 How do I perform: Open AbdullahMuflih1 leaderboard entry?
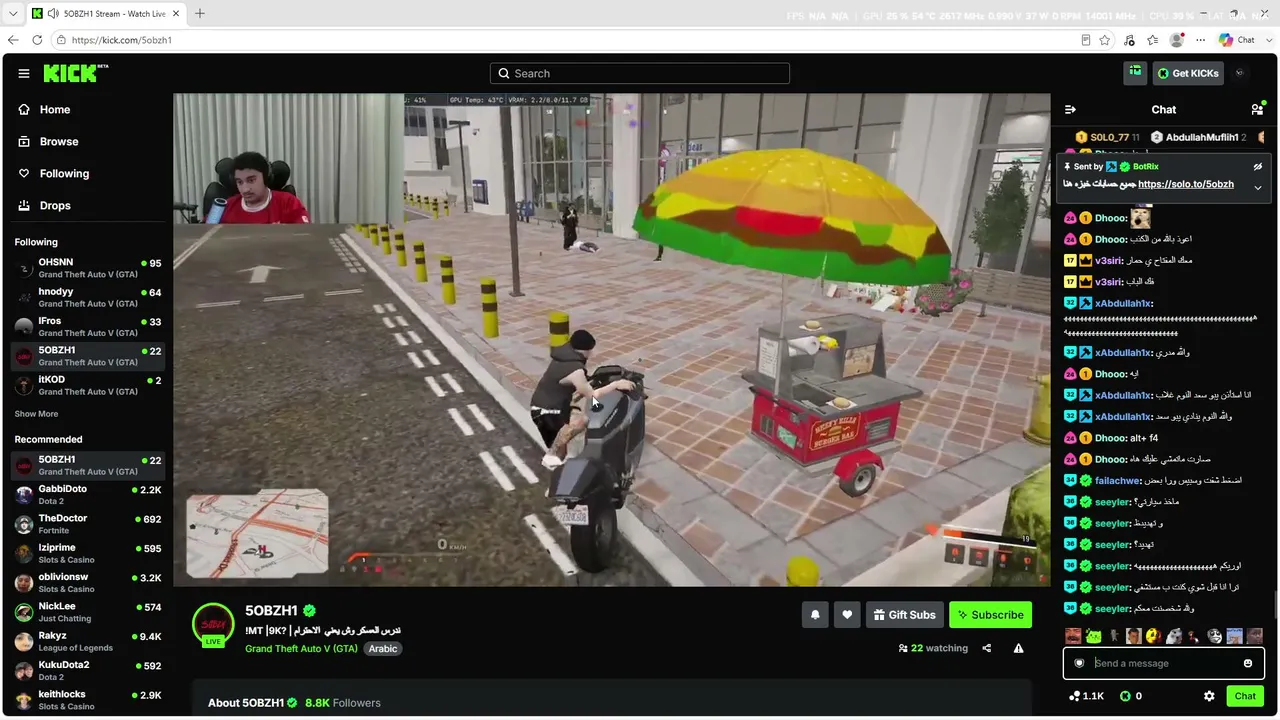(1199, 137)
